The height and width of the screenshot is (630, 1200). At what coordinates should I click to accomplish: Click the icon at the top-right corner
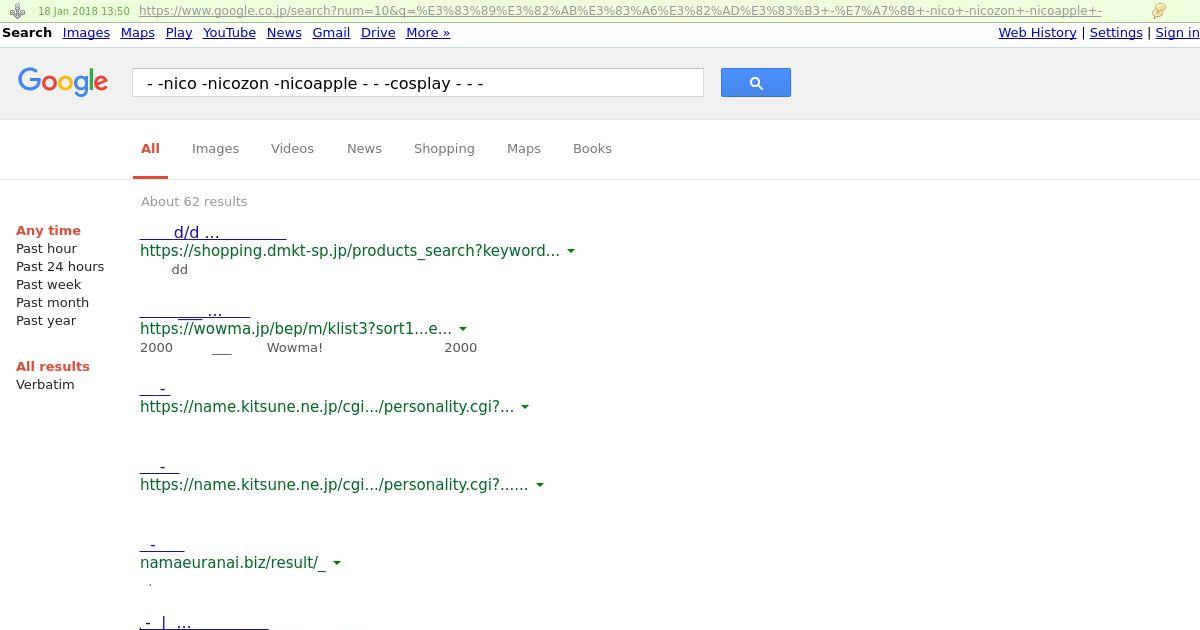pos(1159,11)
